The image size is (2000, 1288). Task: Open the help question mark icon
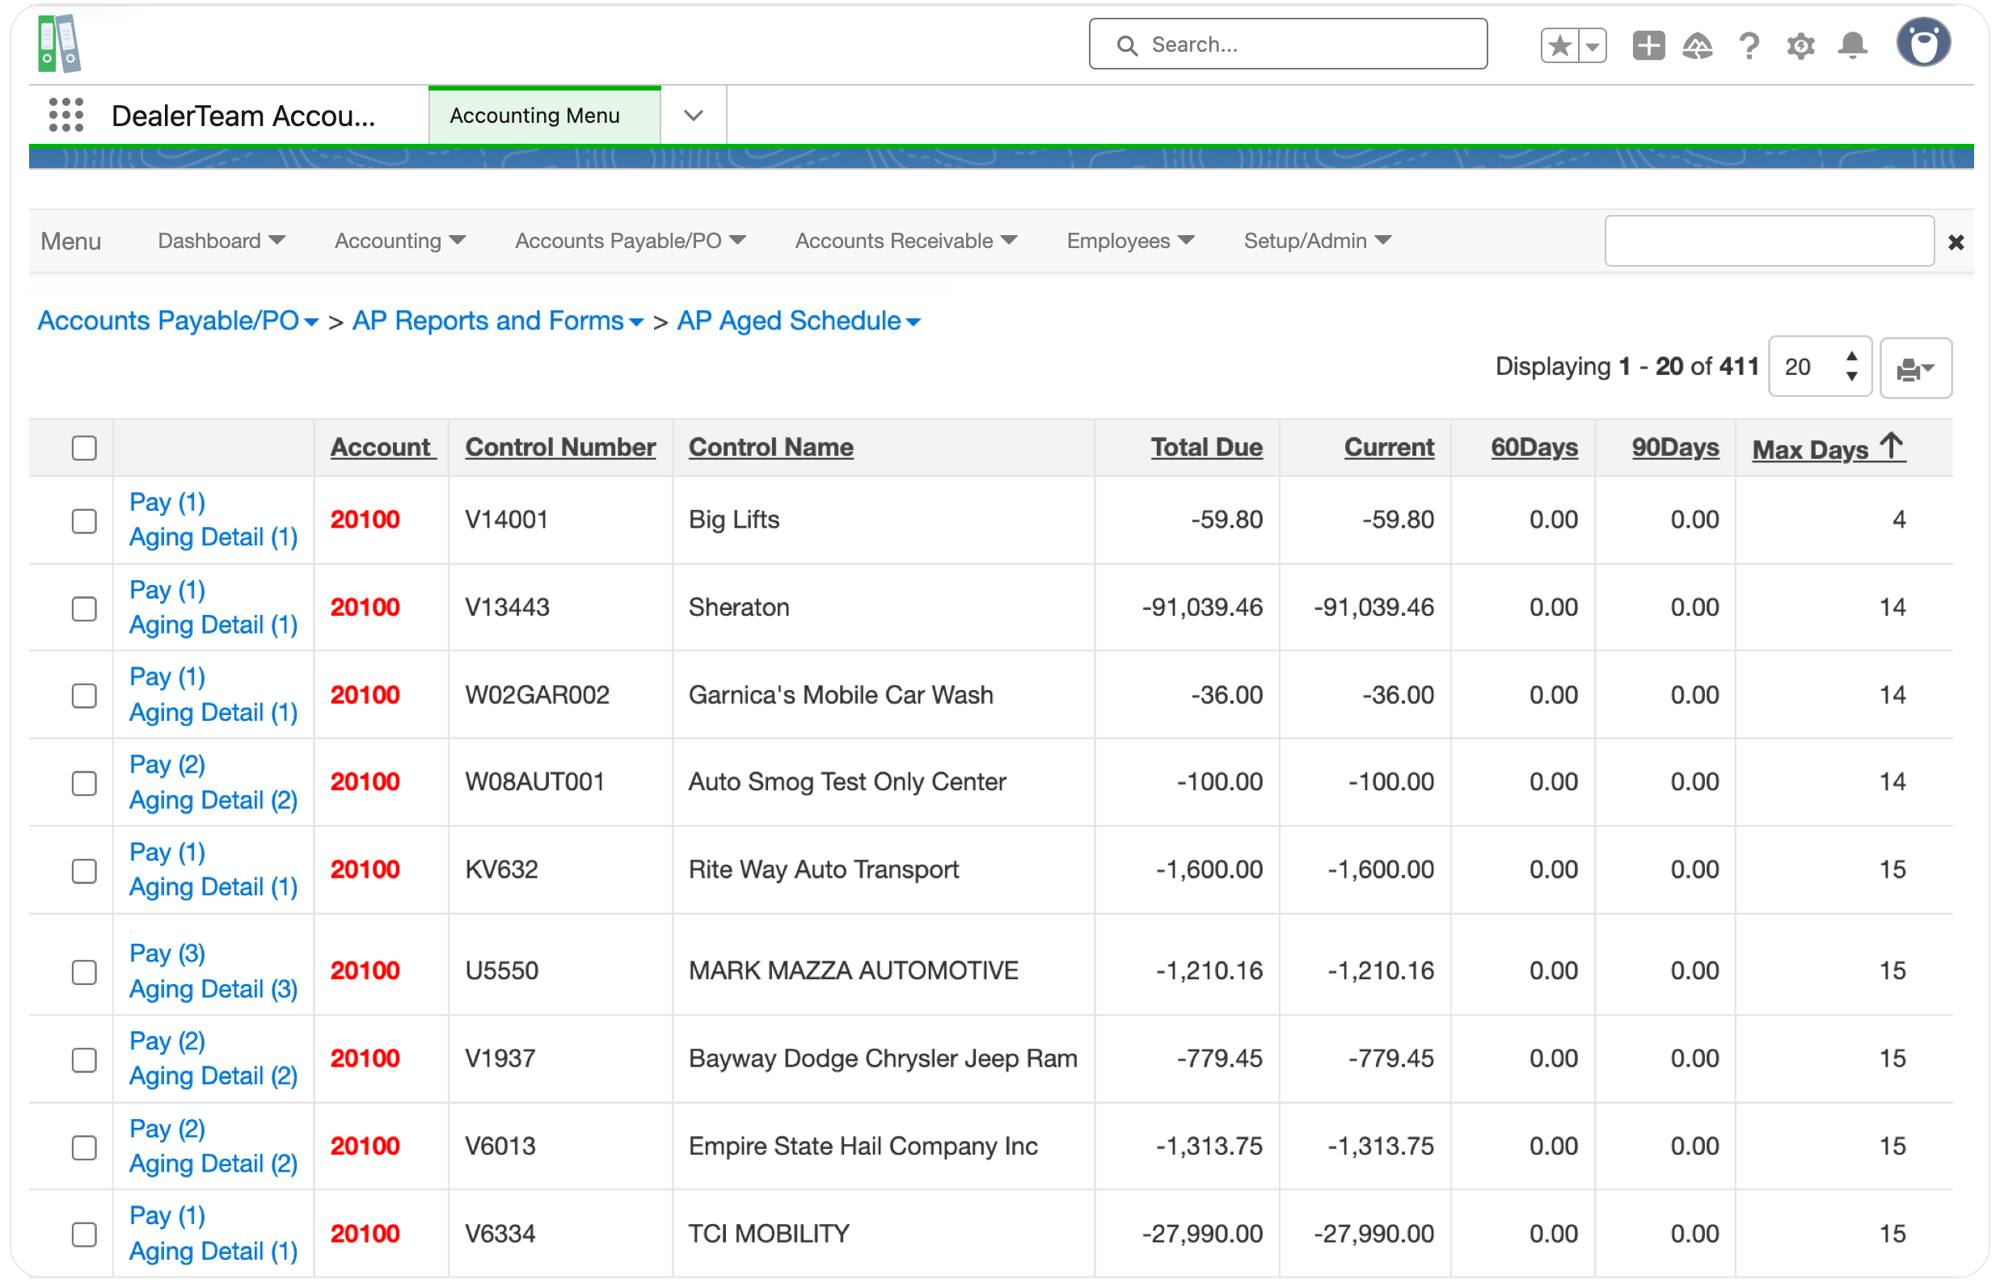point(1749,45)
